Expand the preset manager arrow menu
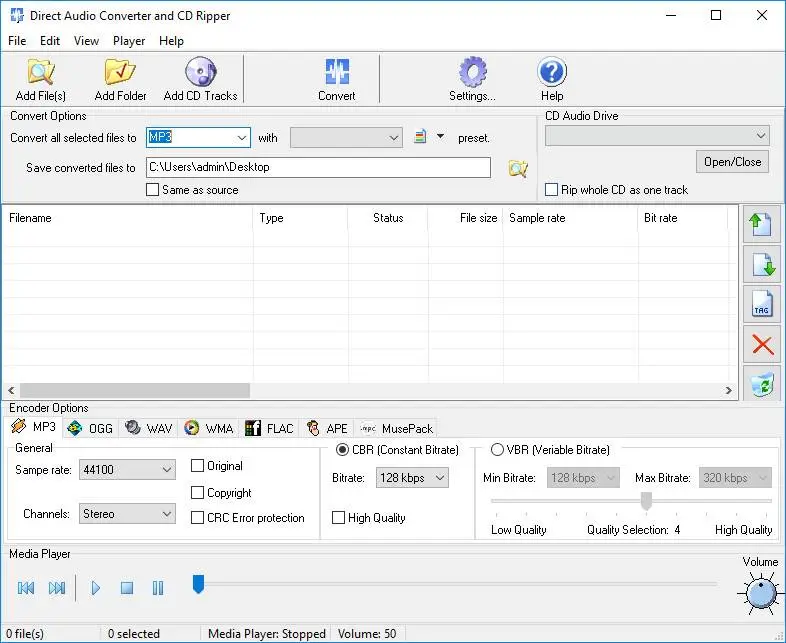 tap(440, 136)
